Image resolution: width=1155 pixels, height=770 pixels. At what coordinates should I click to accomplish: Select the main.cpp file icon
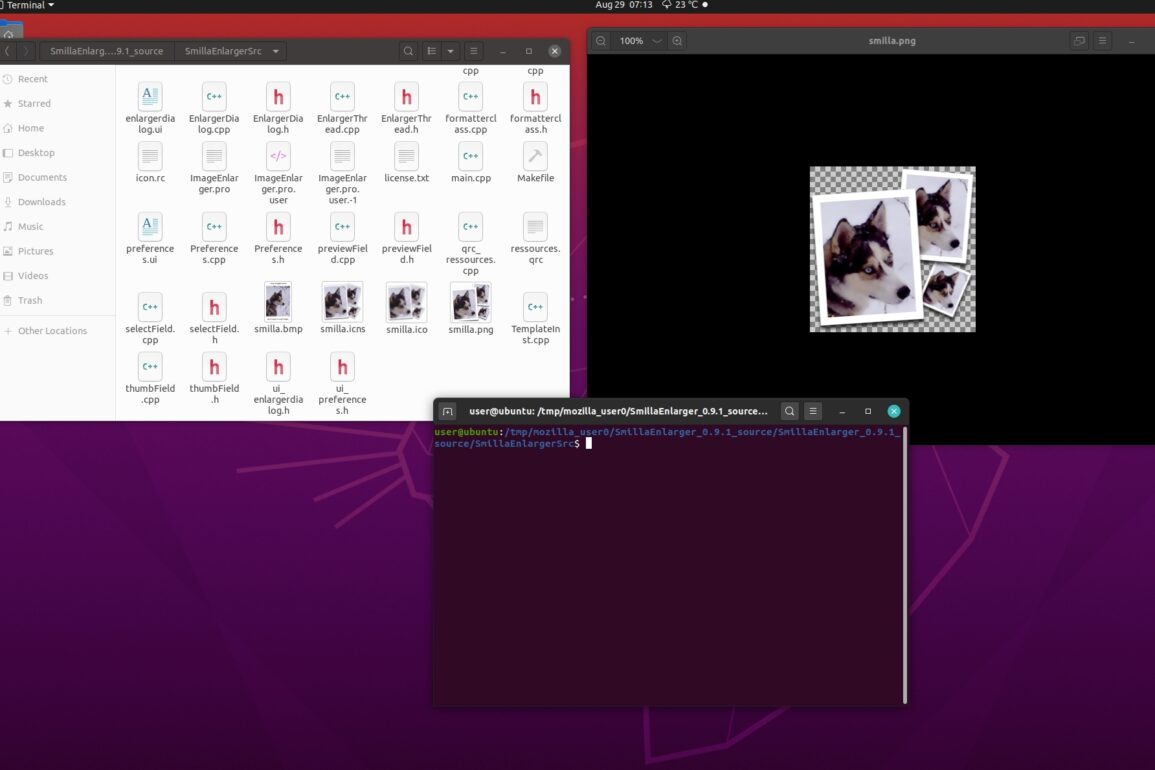coord(471,157)
